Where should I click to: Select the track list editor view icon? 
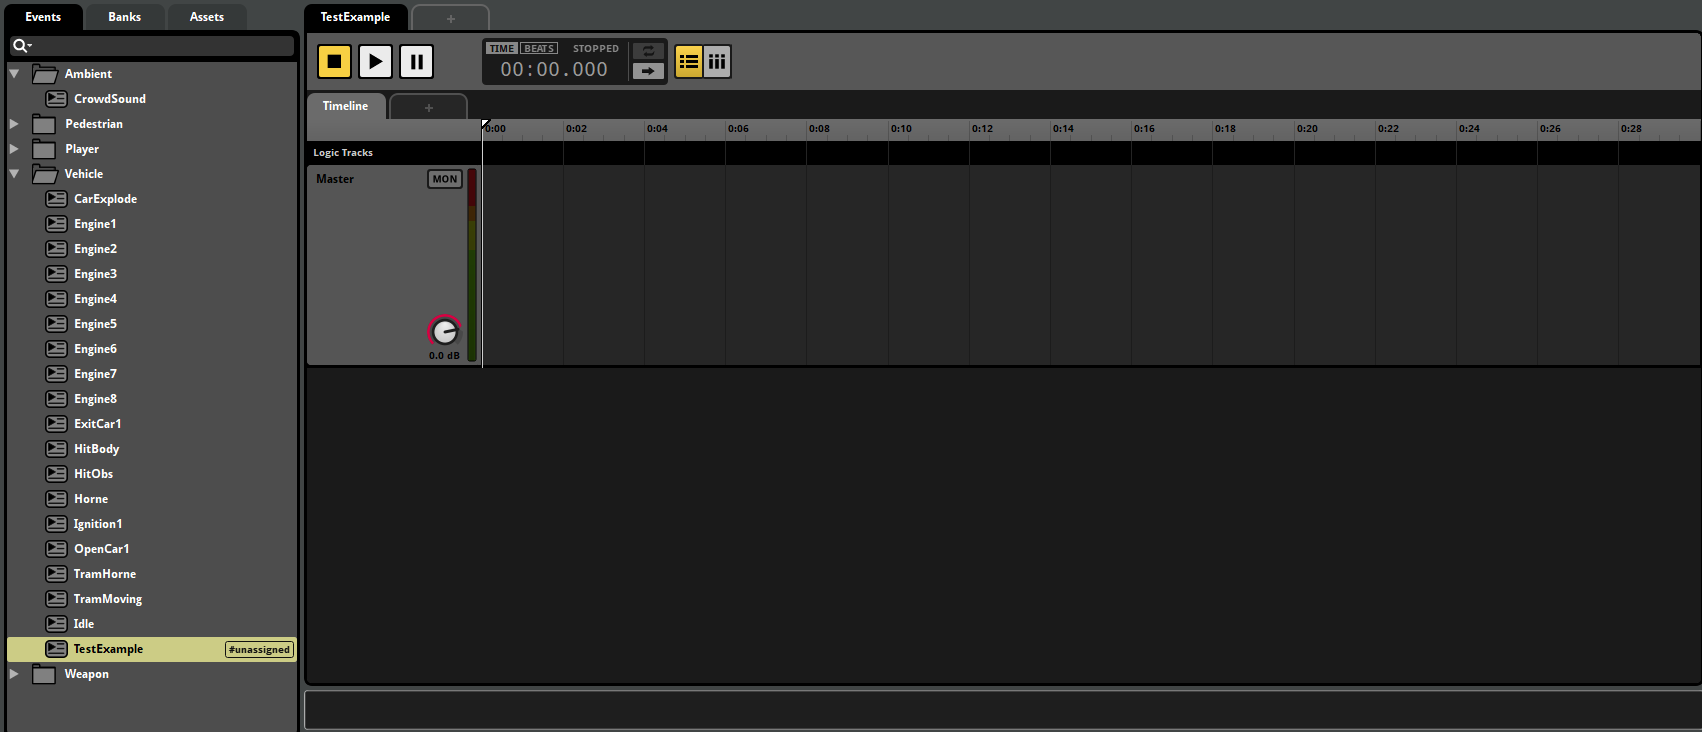tap(689, 61)
